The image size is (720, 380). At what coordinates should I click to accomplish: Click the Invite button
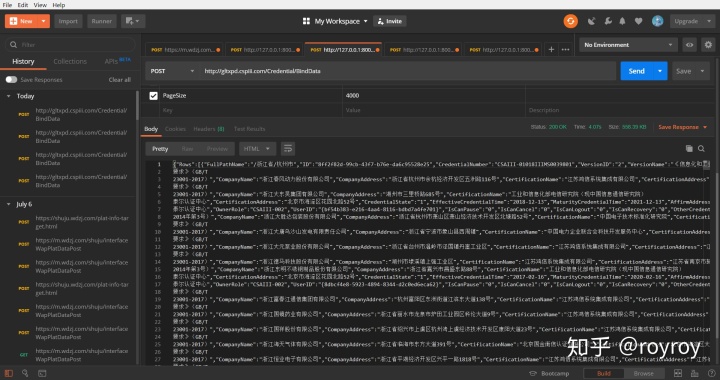(390, 21)
